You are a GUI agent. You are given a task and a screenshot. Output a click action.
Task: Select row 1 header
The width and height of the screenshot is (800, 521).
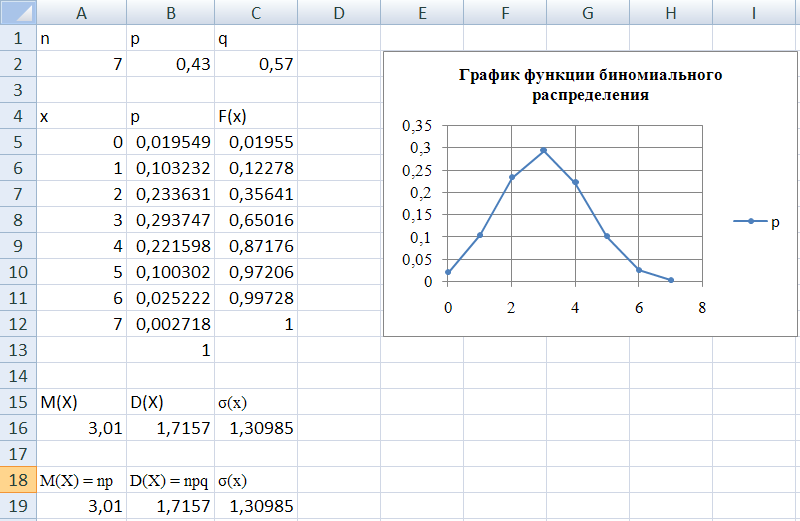18,38
